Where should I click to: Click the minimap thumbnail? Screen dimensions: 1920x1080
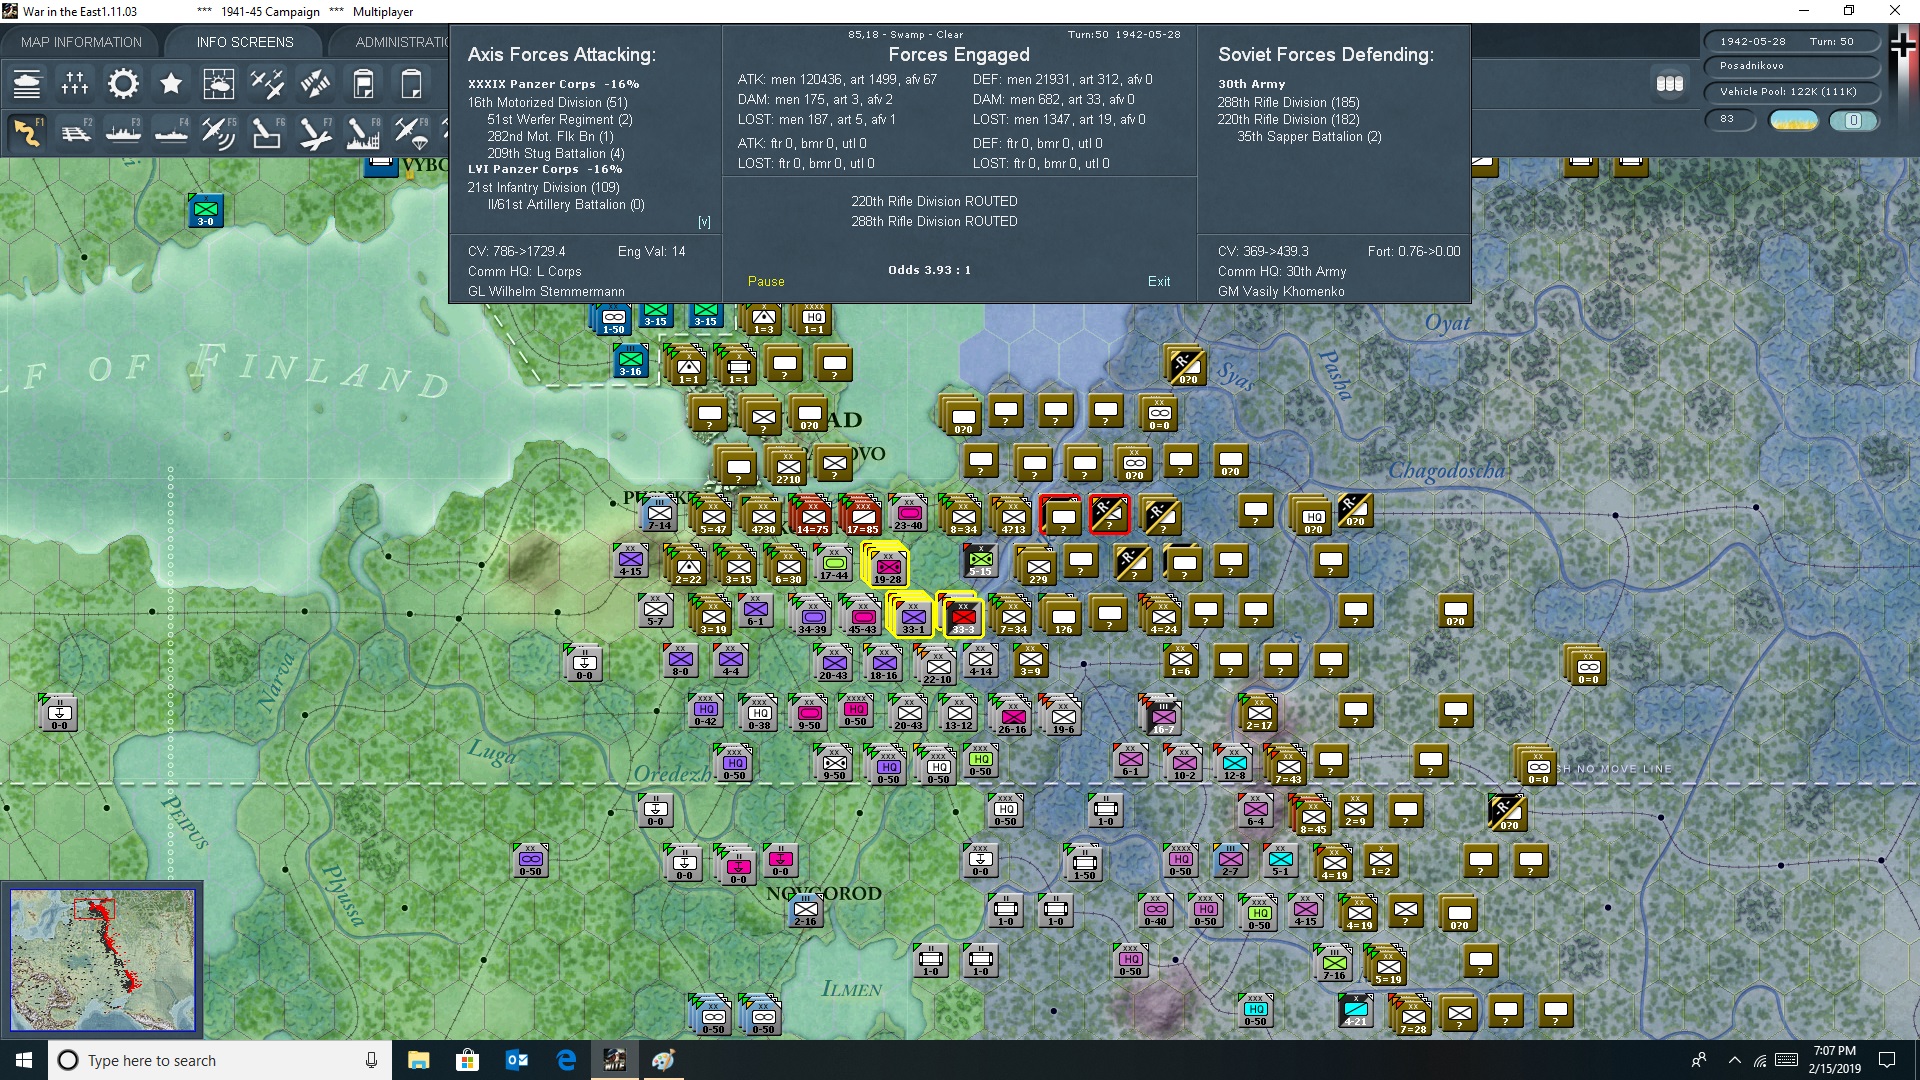point(102,960)
